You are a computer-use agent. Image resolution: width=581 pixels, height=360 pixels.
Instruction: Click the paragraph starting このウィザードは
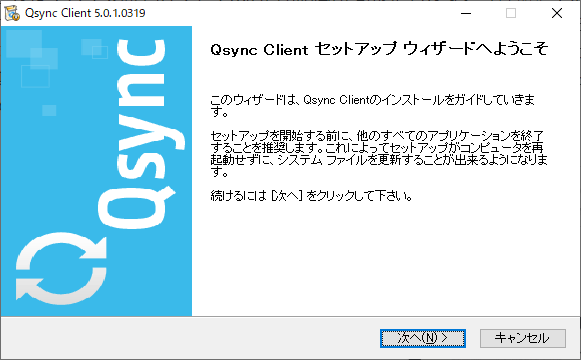372,106
